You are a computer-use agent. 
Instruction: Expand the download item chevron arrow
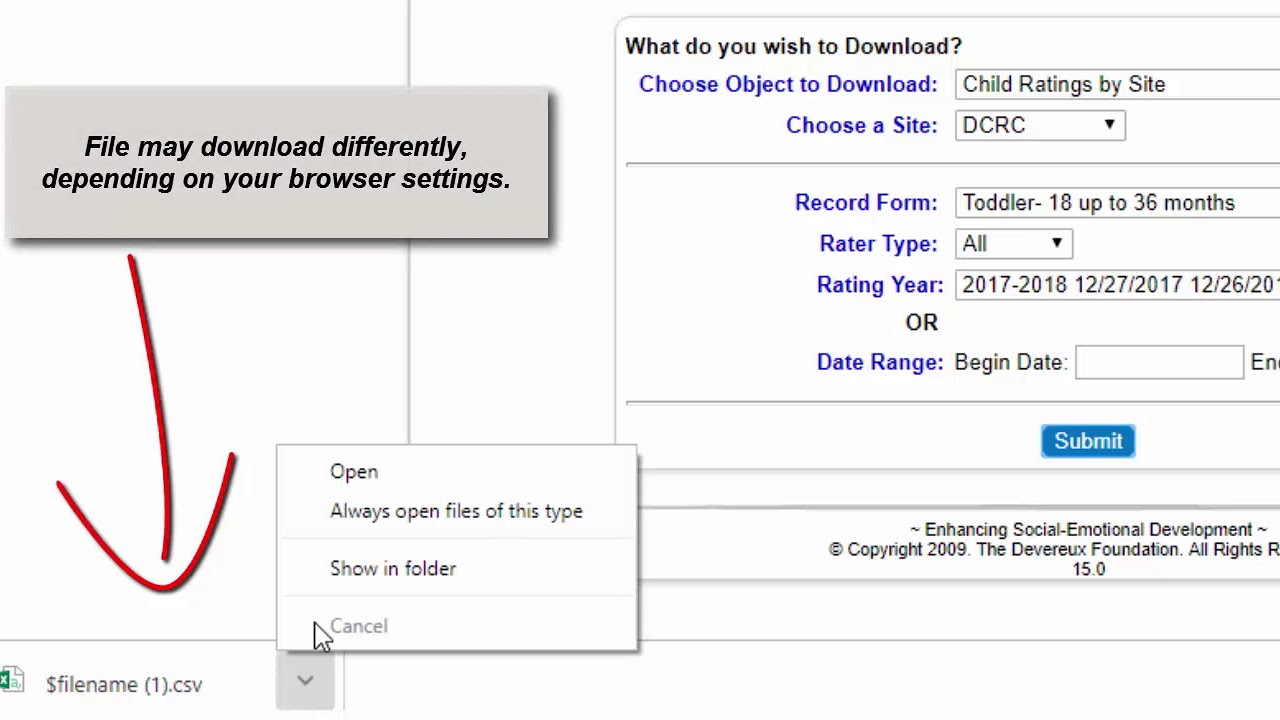(x=305, y=681)
